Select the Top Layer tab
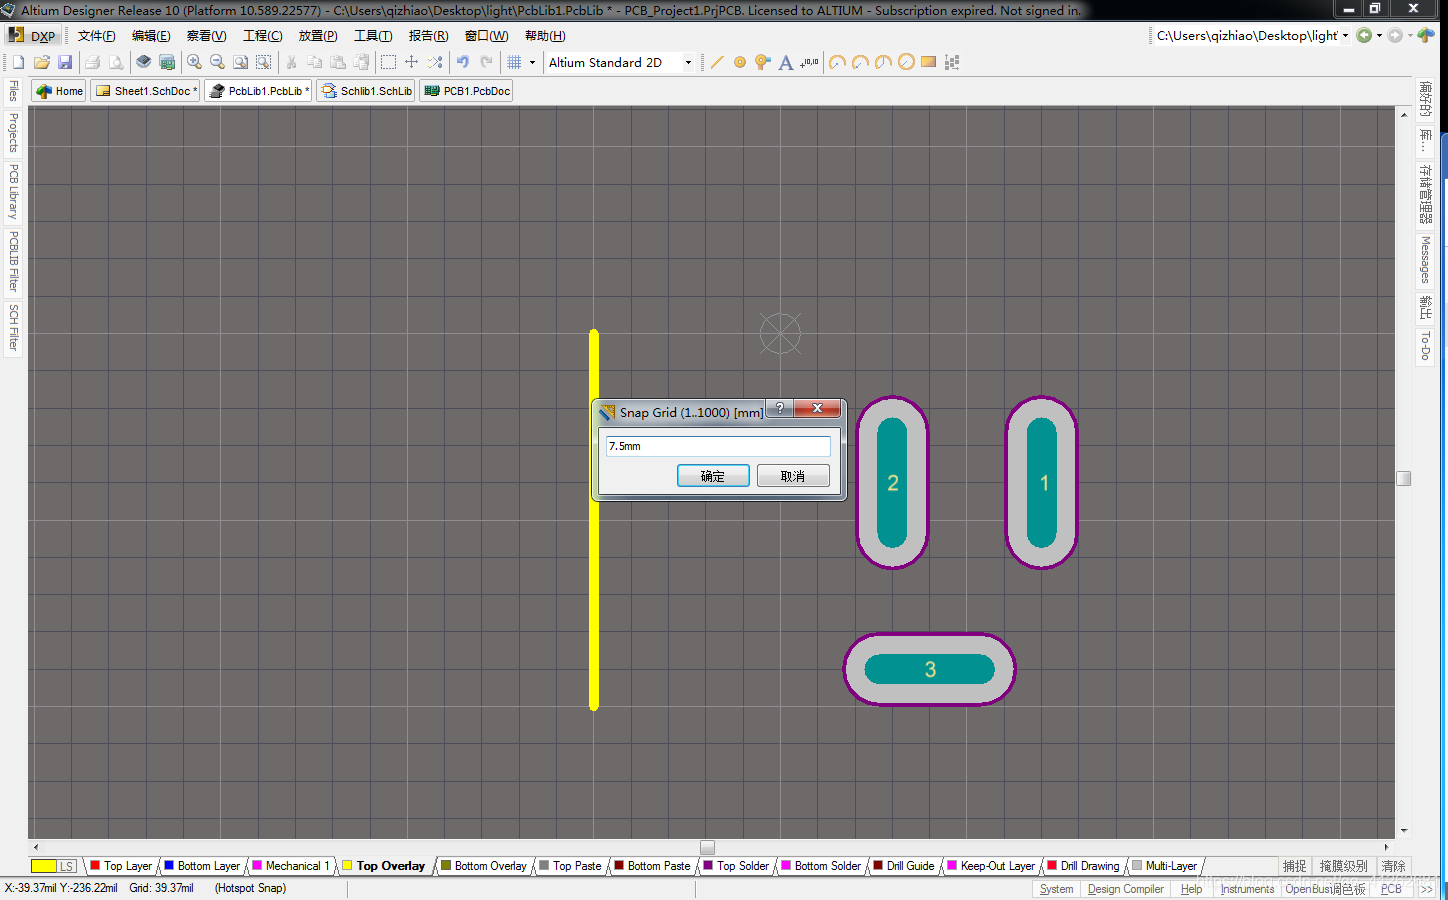 pos(122,866)
